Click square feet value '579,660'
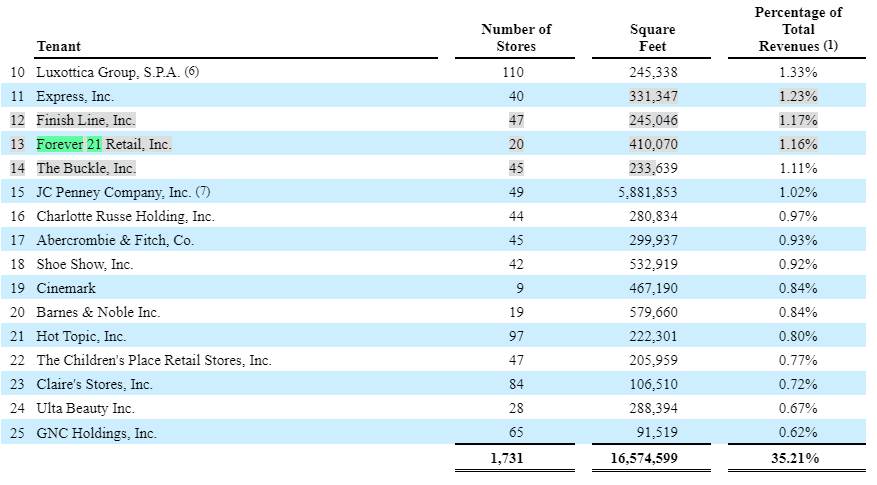 pyautogui.click(x=653, y=313)
